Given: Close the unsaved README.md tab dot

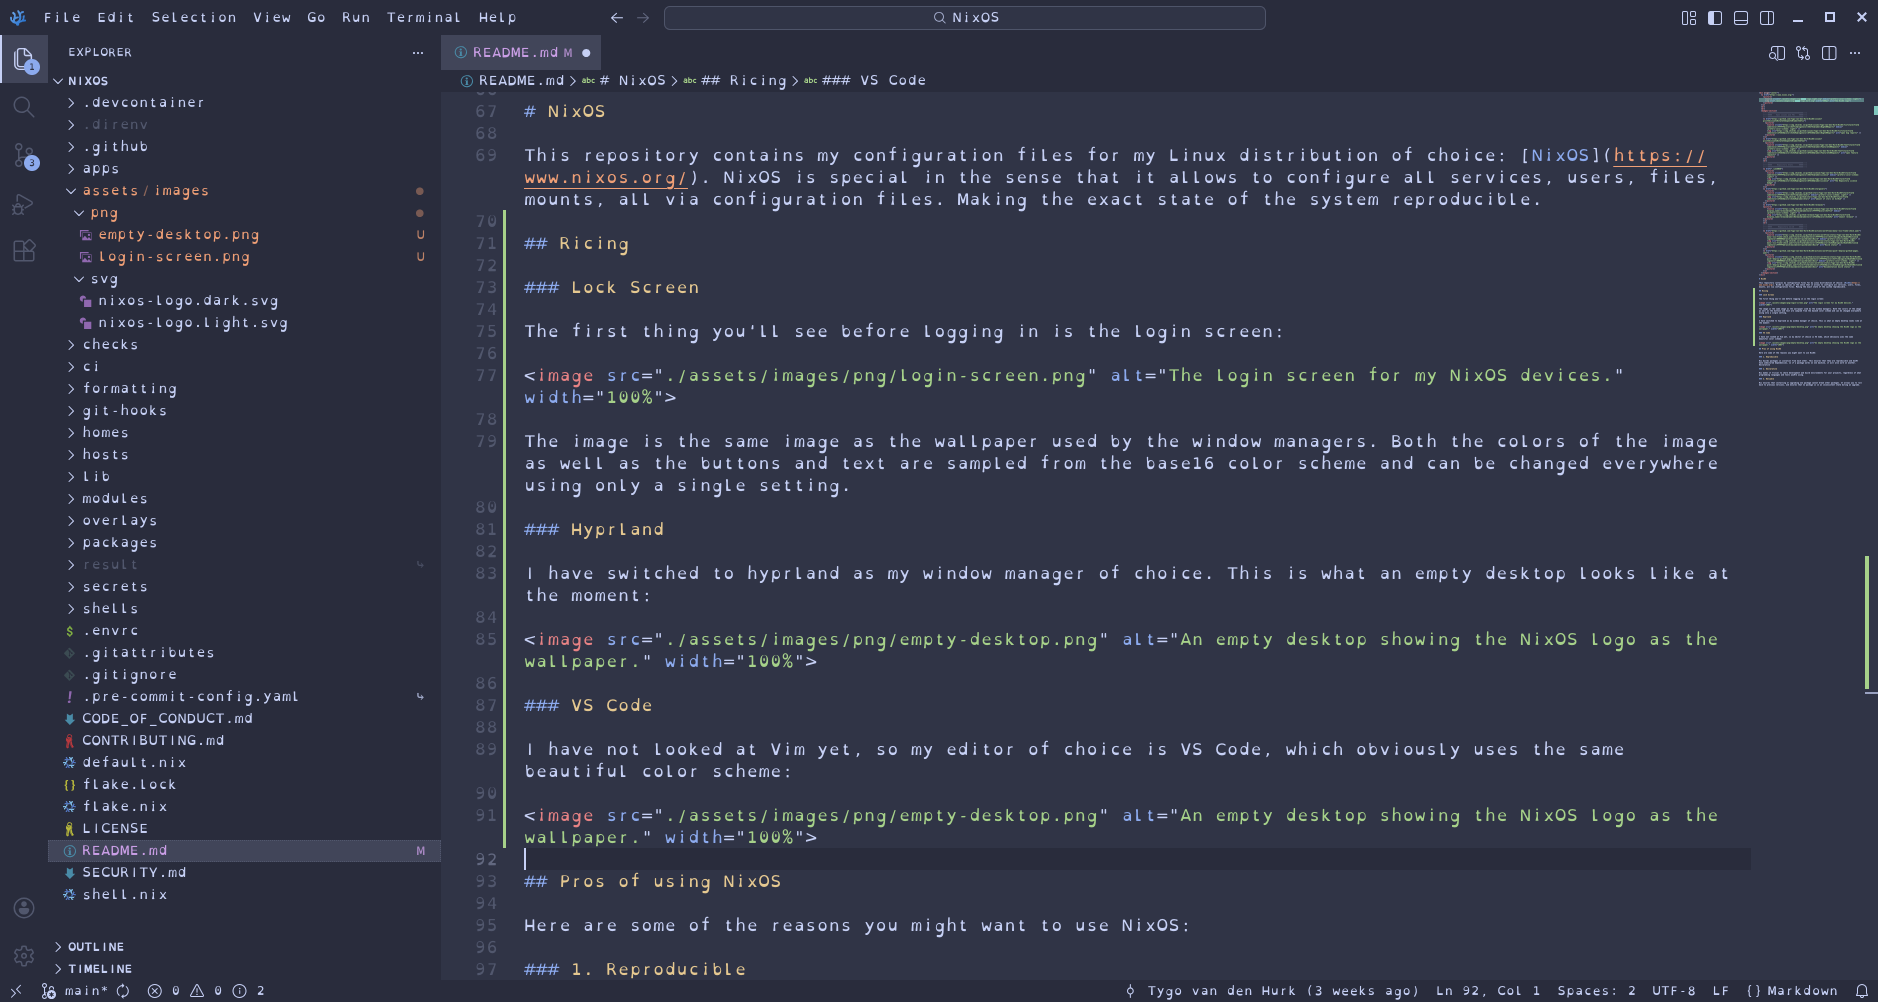Looking at the screenshot, I should pos(586,53).
